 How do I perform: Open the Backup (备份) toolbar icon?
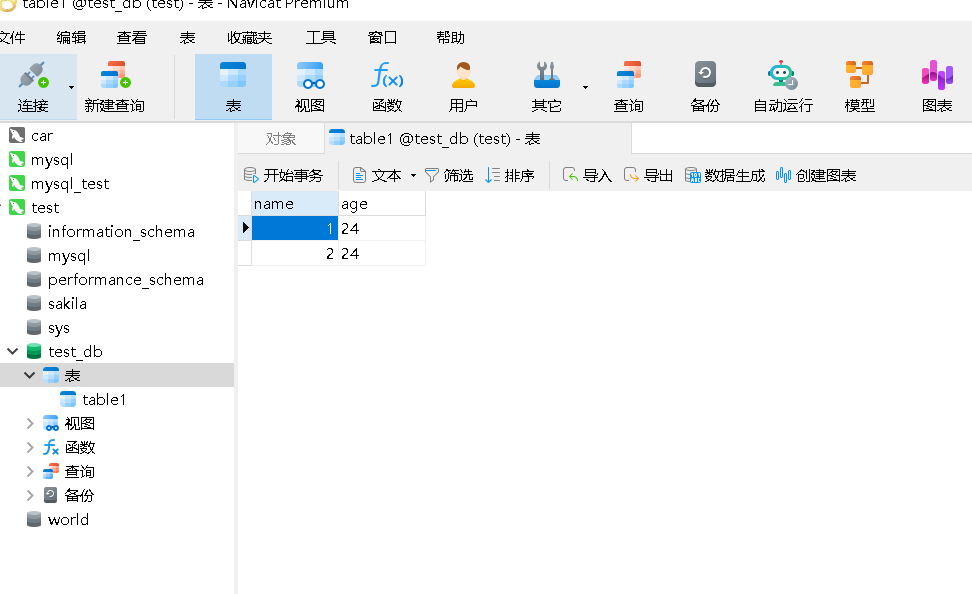click(705, 87)
